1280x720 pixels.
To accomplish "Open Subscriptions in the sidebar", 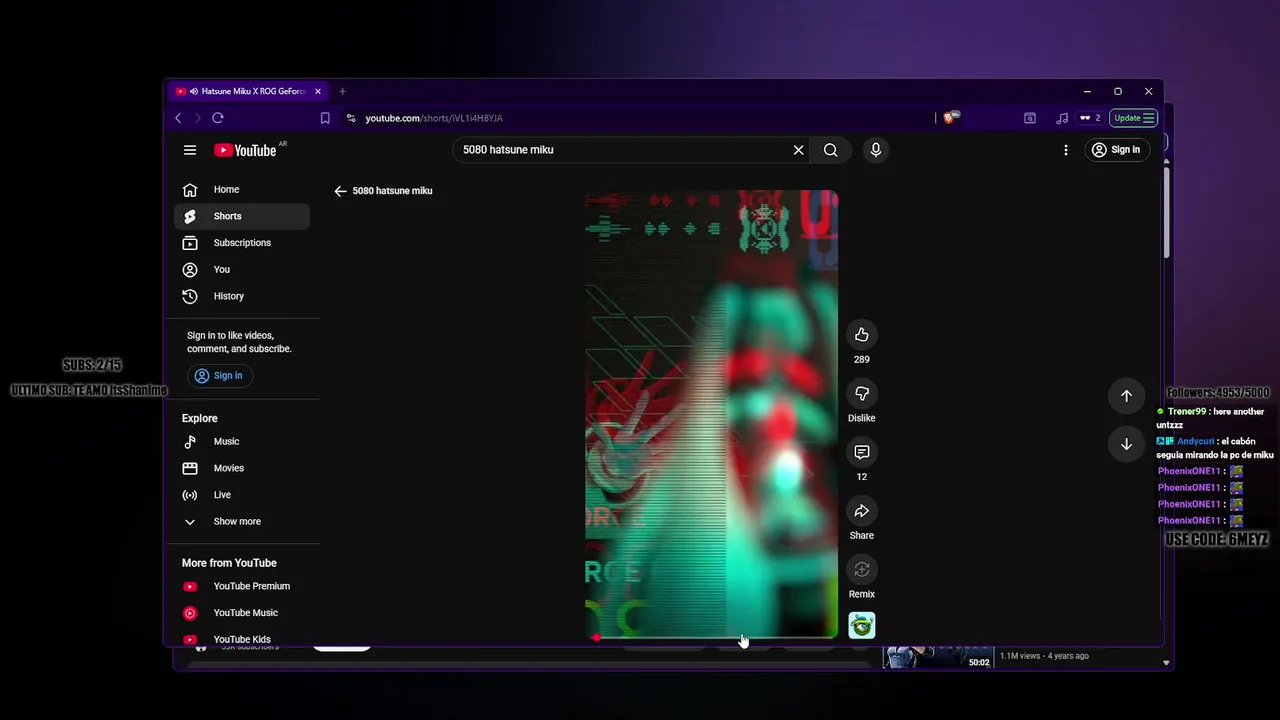I will [241, 243].
